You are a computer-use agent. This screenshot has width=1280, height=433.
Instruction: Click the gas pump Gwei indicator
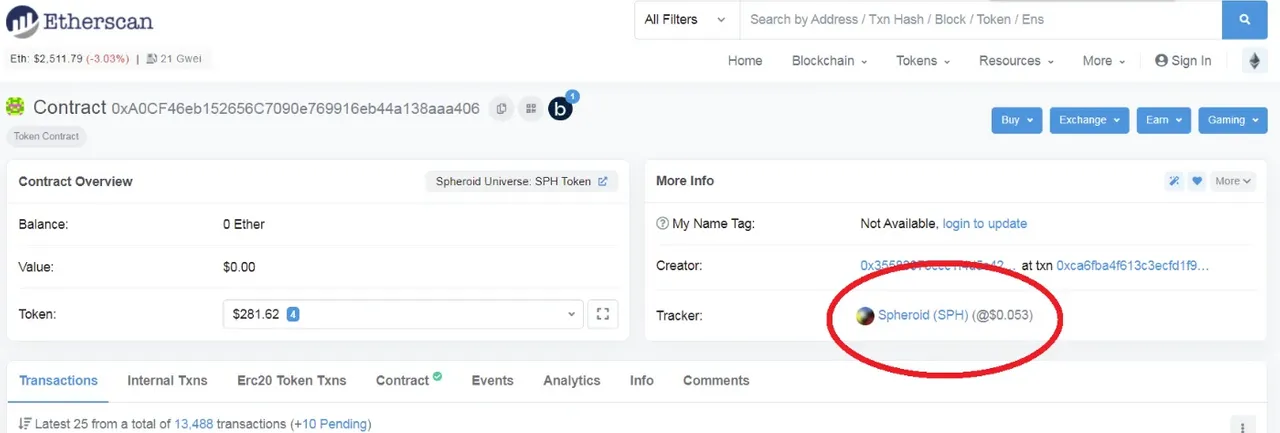[x=174, y=59]
